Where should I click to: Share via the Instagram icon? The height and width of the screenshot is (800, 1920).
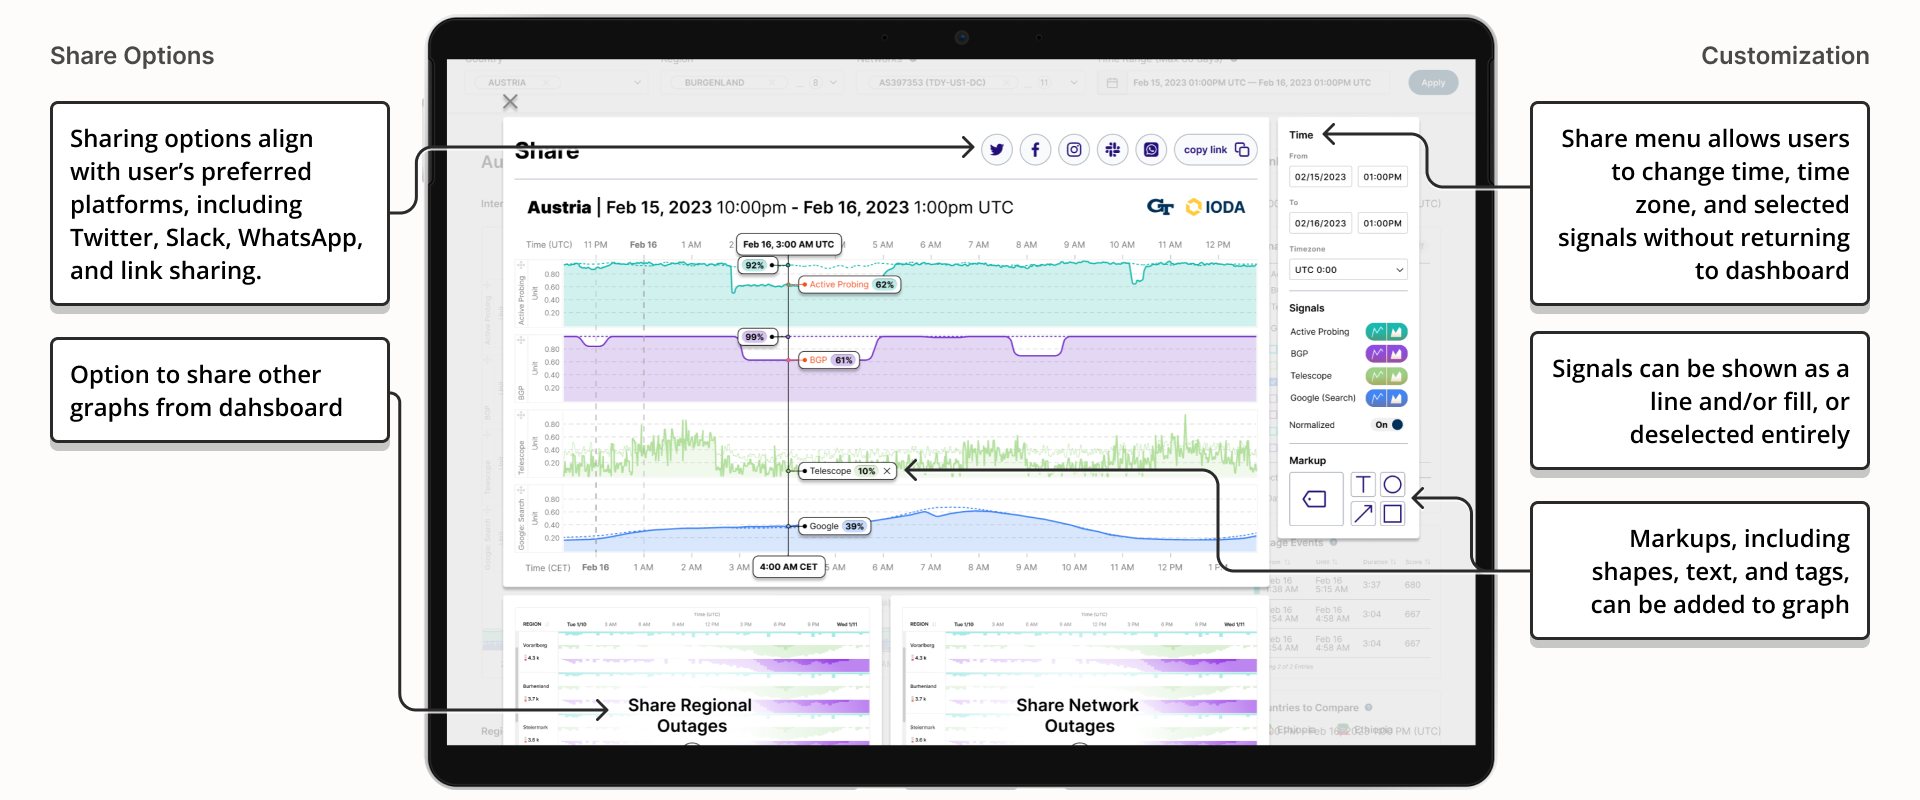pos(1074,150)
